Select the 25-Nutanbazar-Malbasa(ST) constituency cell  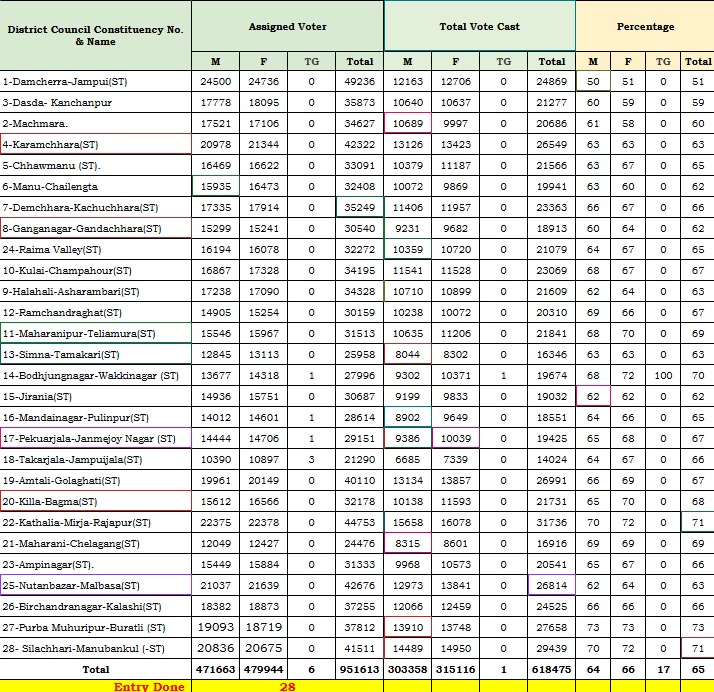(x=96, y=585)
